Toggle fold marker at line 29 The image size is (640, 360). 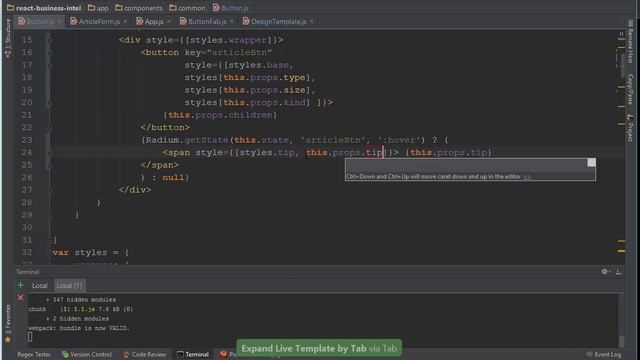49,215
